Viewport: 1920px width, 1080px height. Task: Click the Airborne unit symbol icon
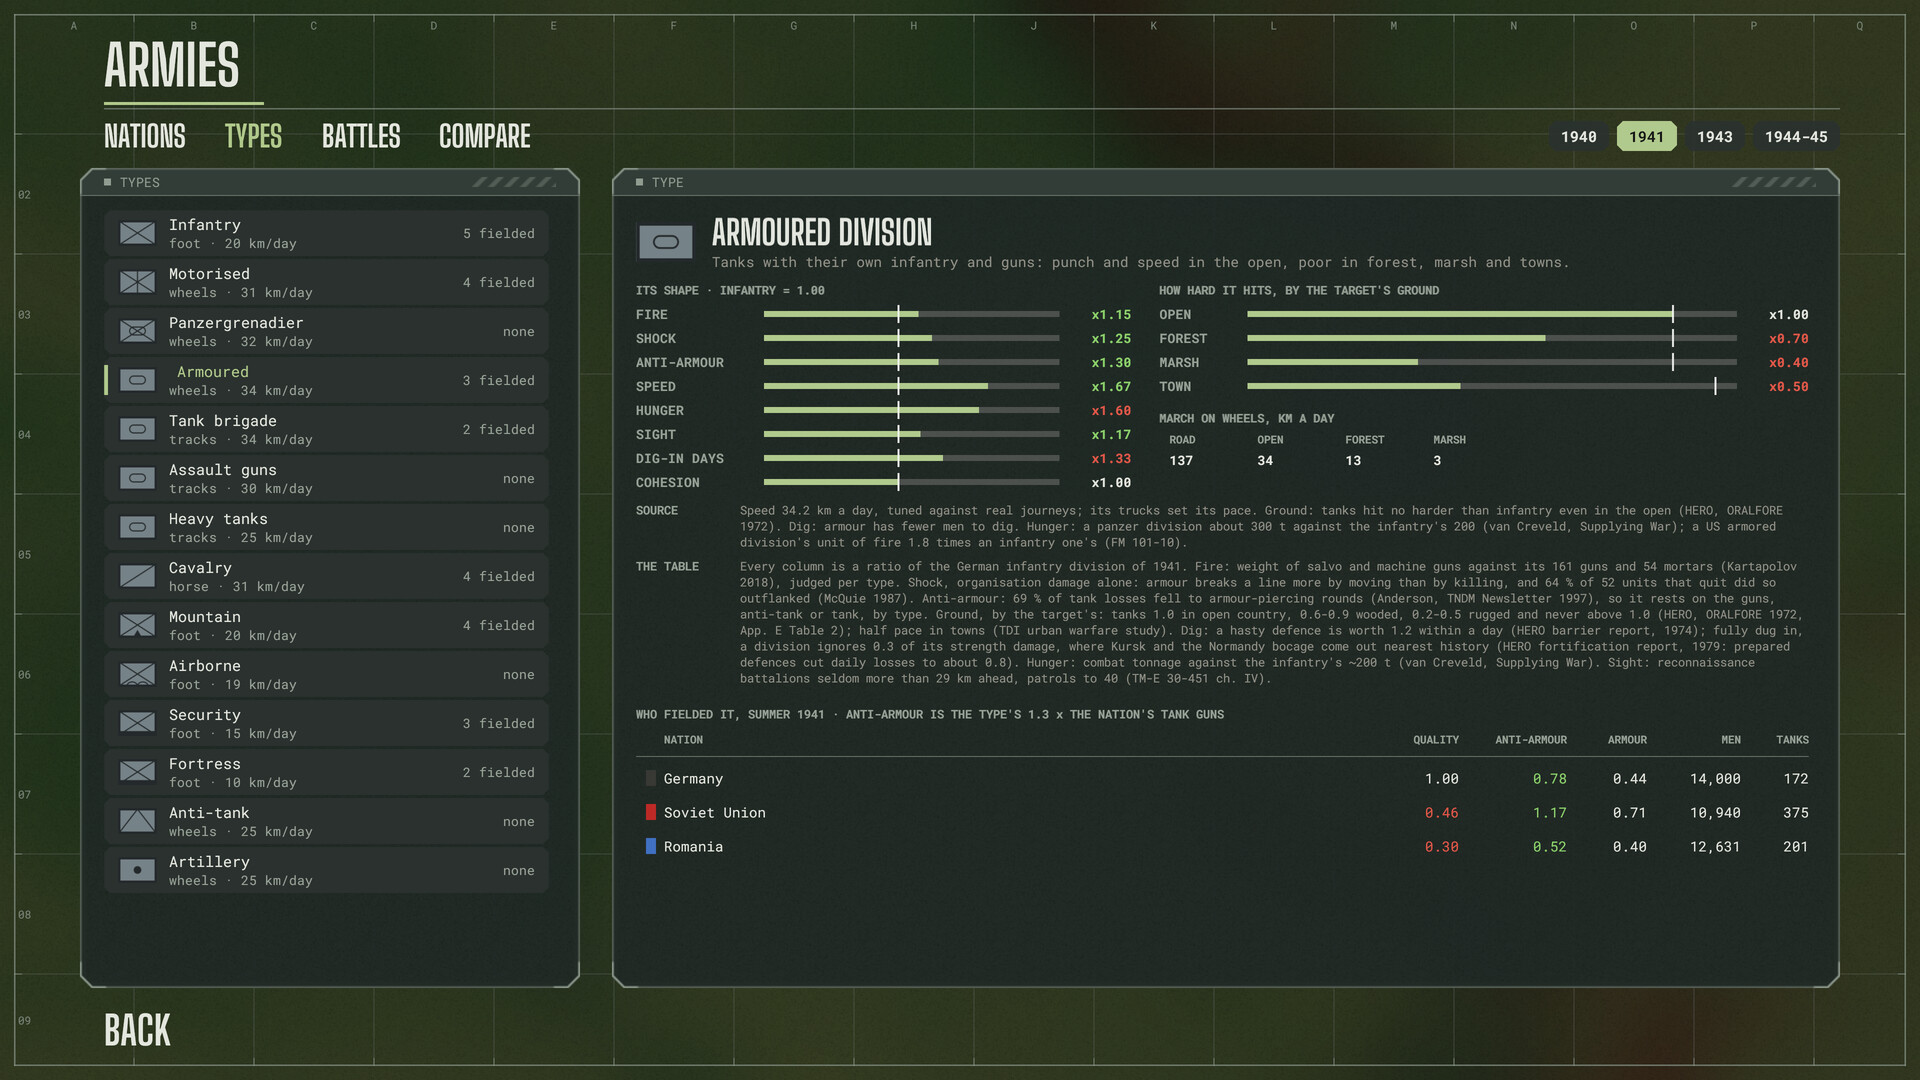point(137,674)
